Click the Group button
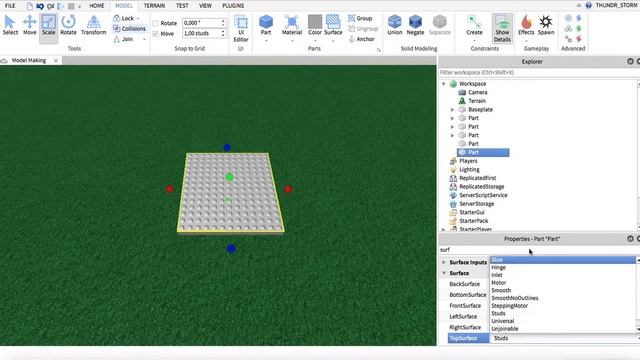Image resolution: width=640 pixels, height=360 pixels. pos(360,18)
